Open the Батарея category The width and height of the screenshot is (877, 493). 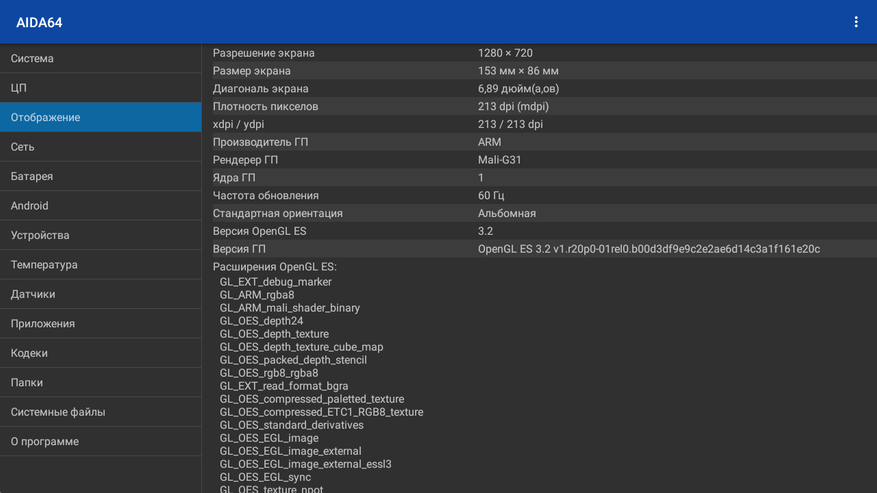[100, 176]
